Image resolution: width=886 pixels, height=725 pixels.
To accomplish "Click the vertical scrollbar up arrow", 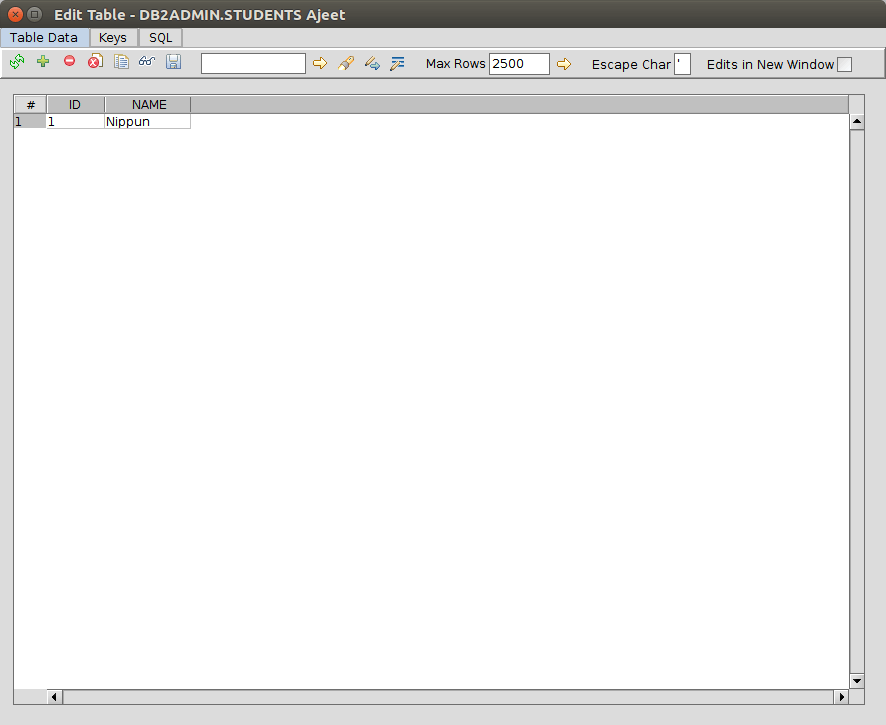I will [857, 121].
